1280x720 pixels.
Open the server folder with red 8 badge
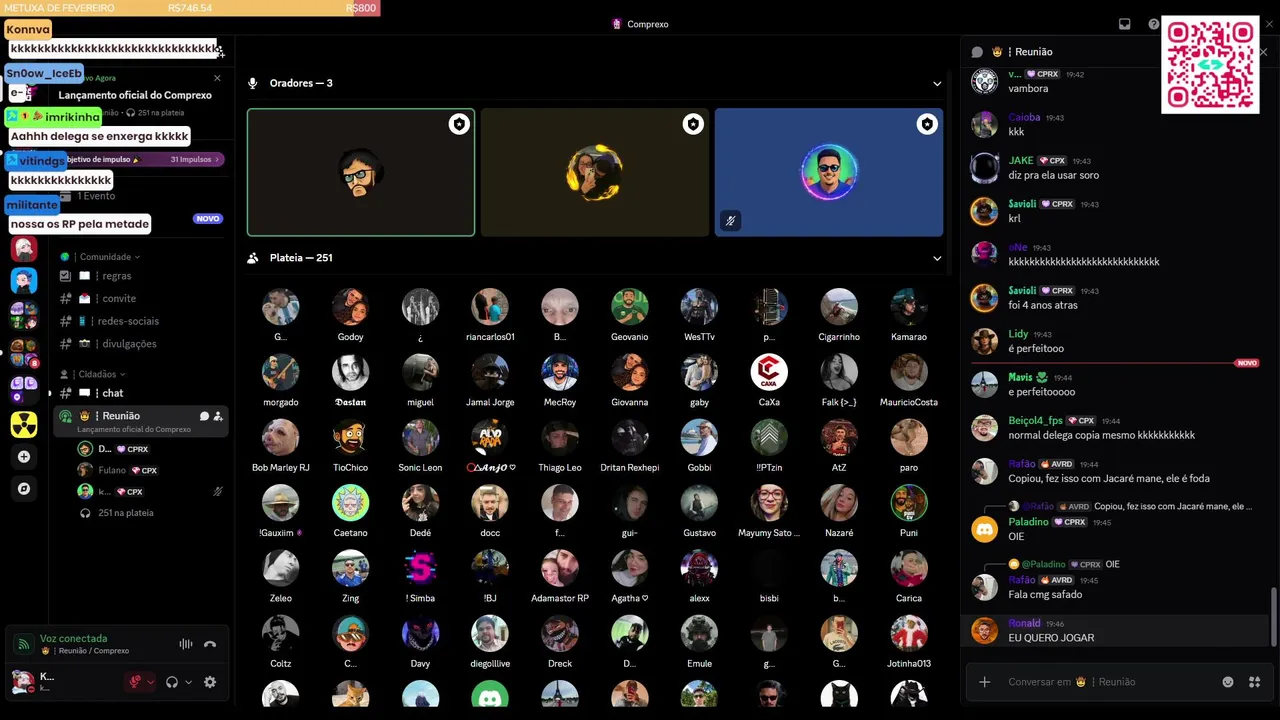pyautogui.click(x=24, y=353)
